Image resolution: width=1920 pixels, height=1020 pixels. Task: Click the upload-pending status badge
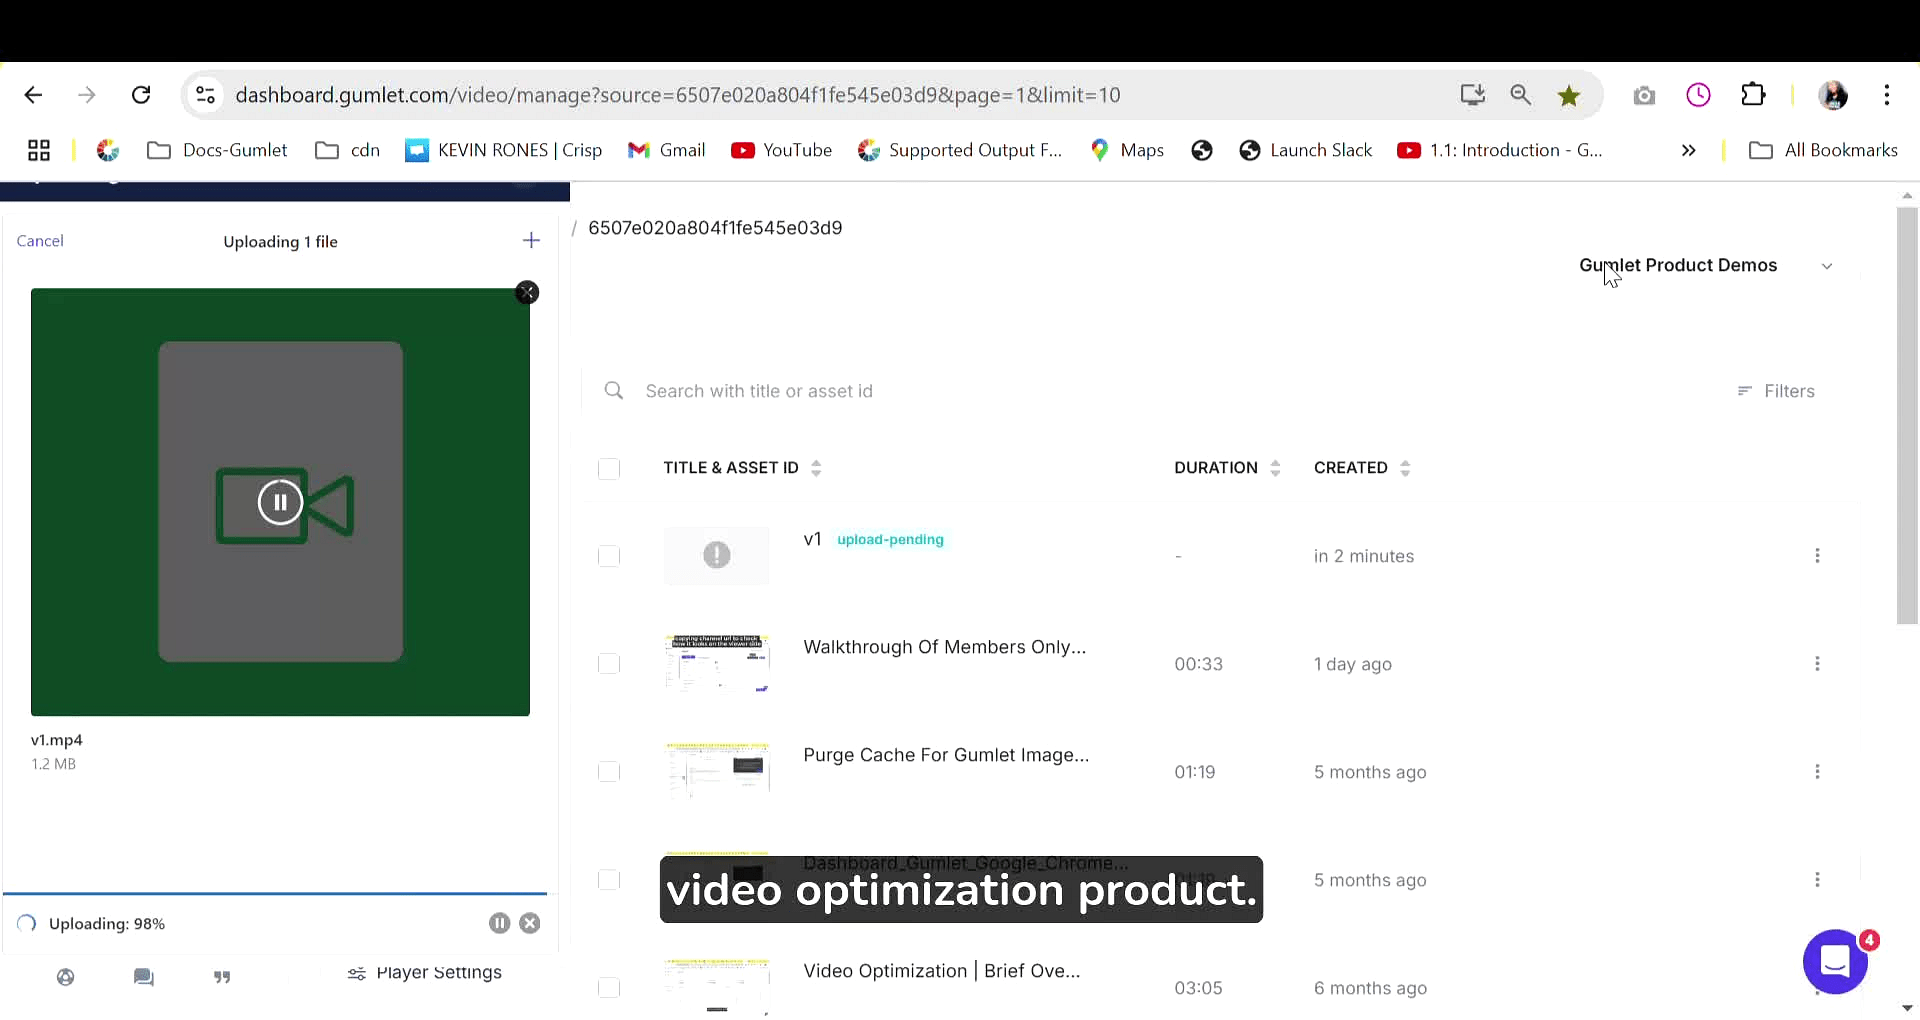(890, 540)
